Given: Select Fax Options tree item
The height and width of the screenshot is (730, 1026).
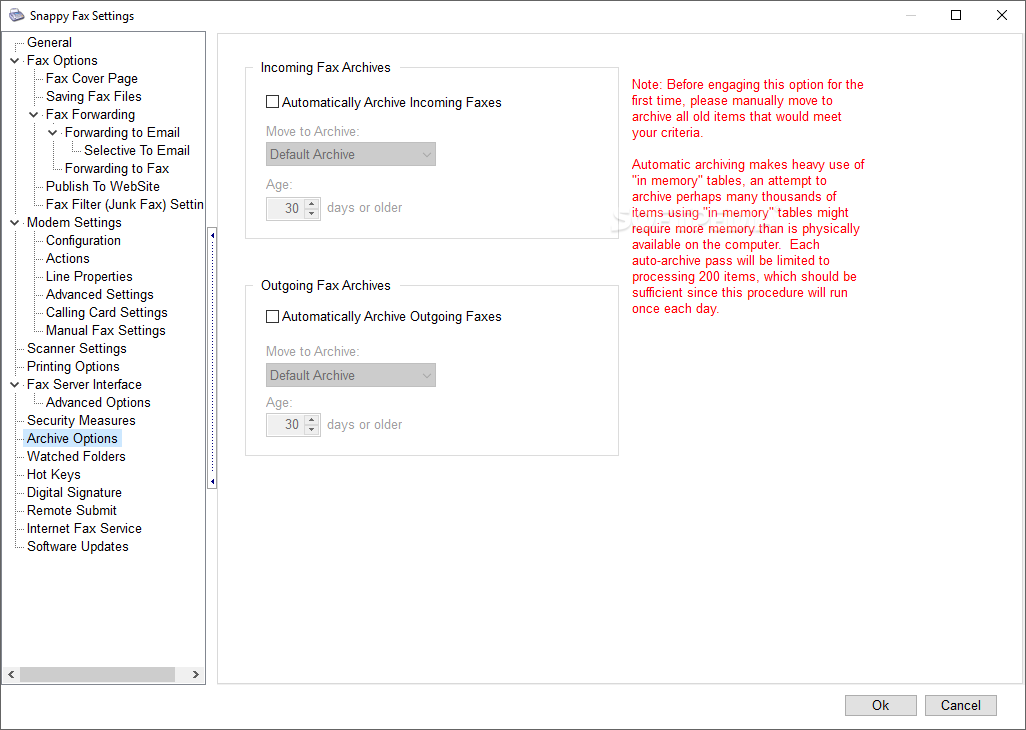Looking at the screenshot, I should click(x=62, y=60).
